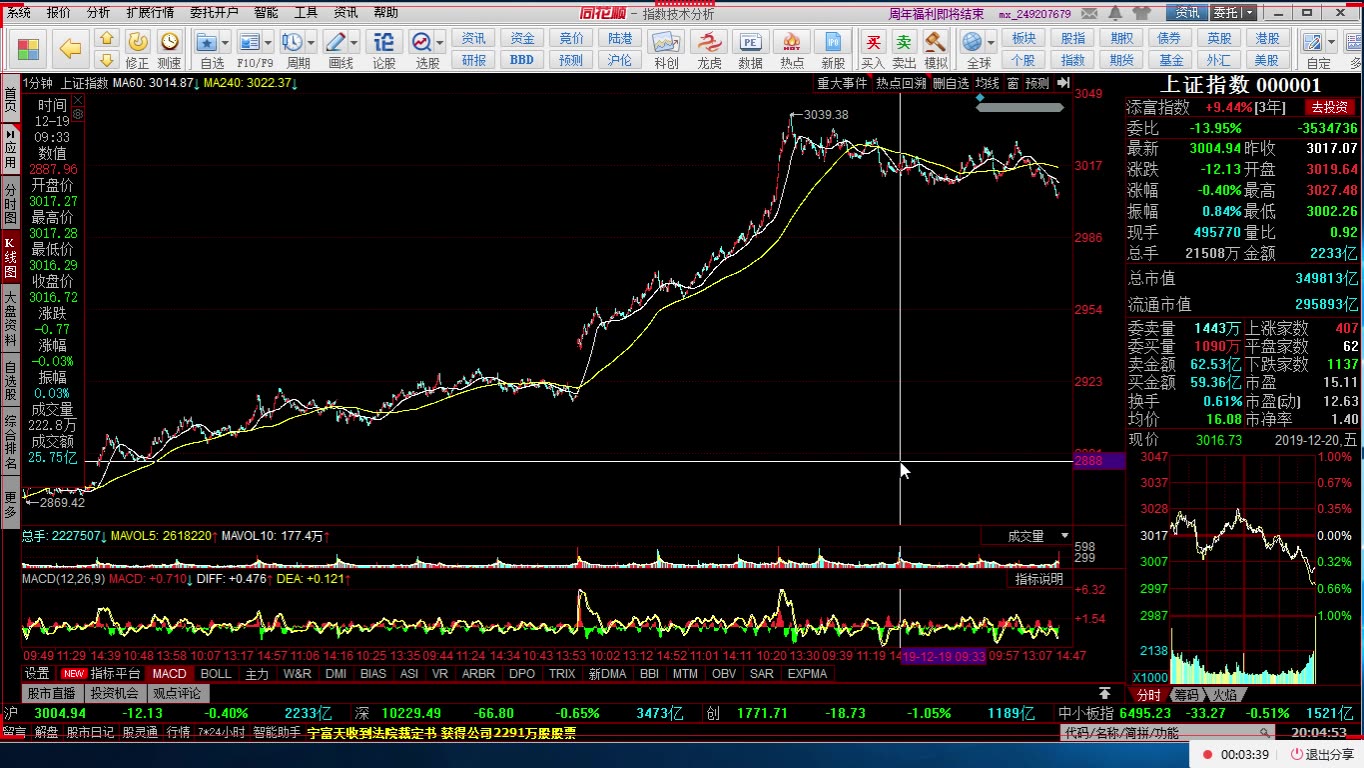The width and height of the screenshot is (1364, 768).
Task: Click the yellow up arrow icon
Action: tap(107, 38)
